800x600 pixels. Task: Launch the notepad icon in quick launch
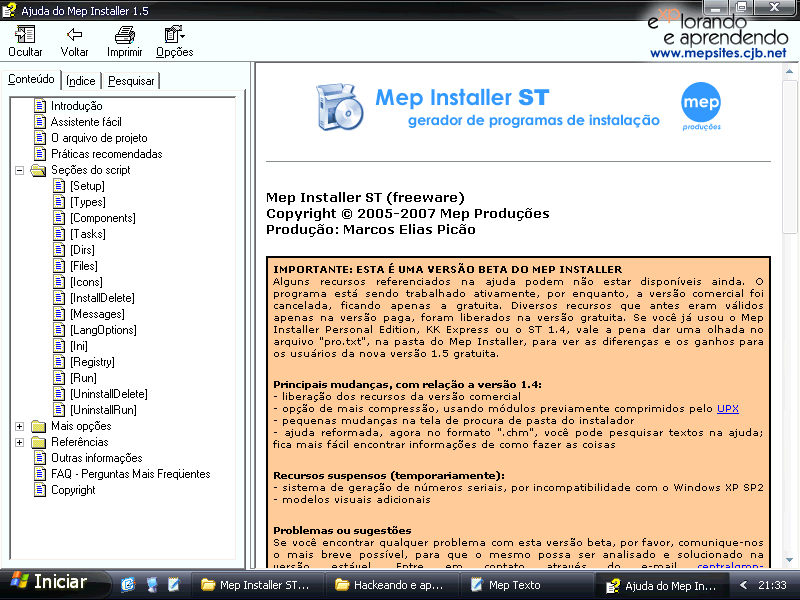(174, 585)
